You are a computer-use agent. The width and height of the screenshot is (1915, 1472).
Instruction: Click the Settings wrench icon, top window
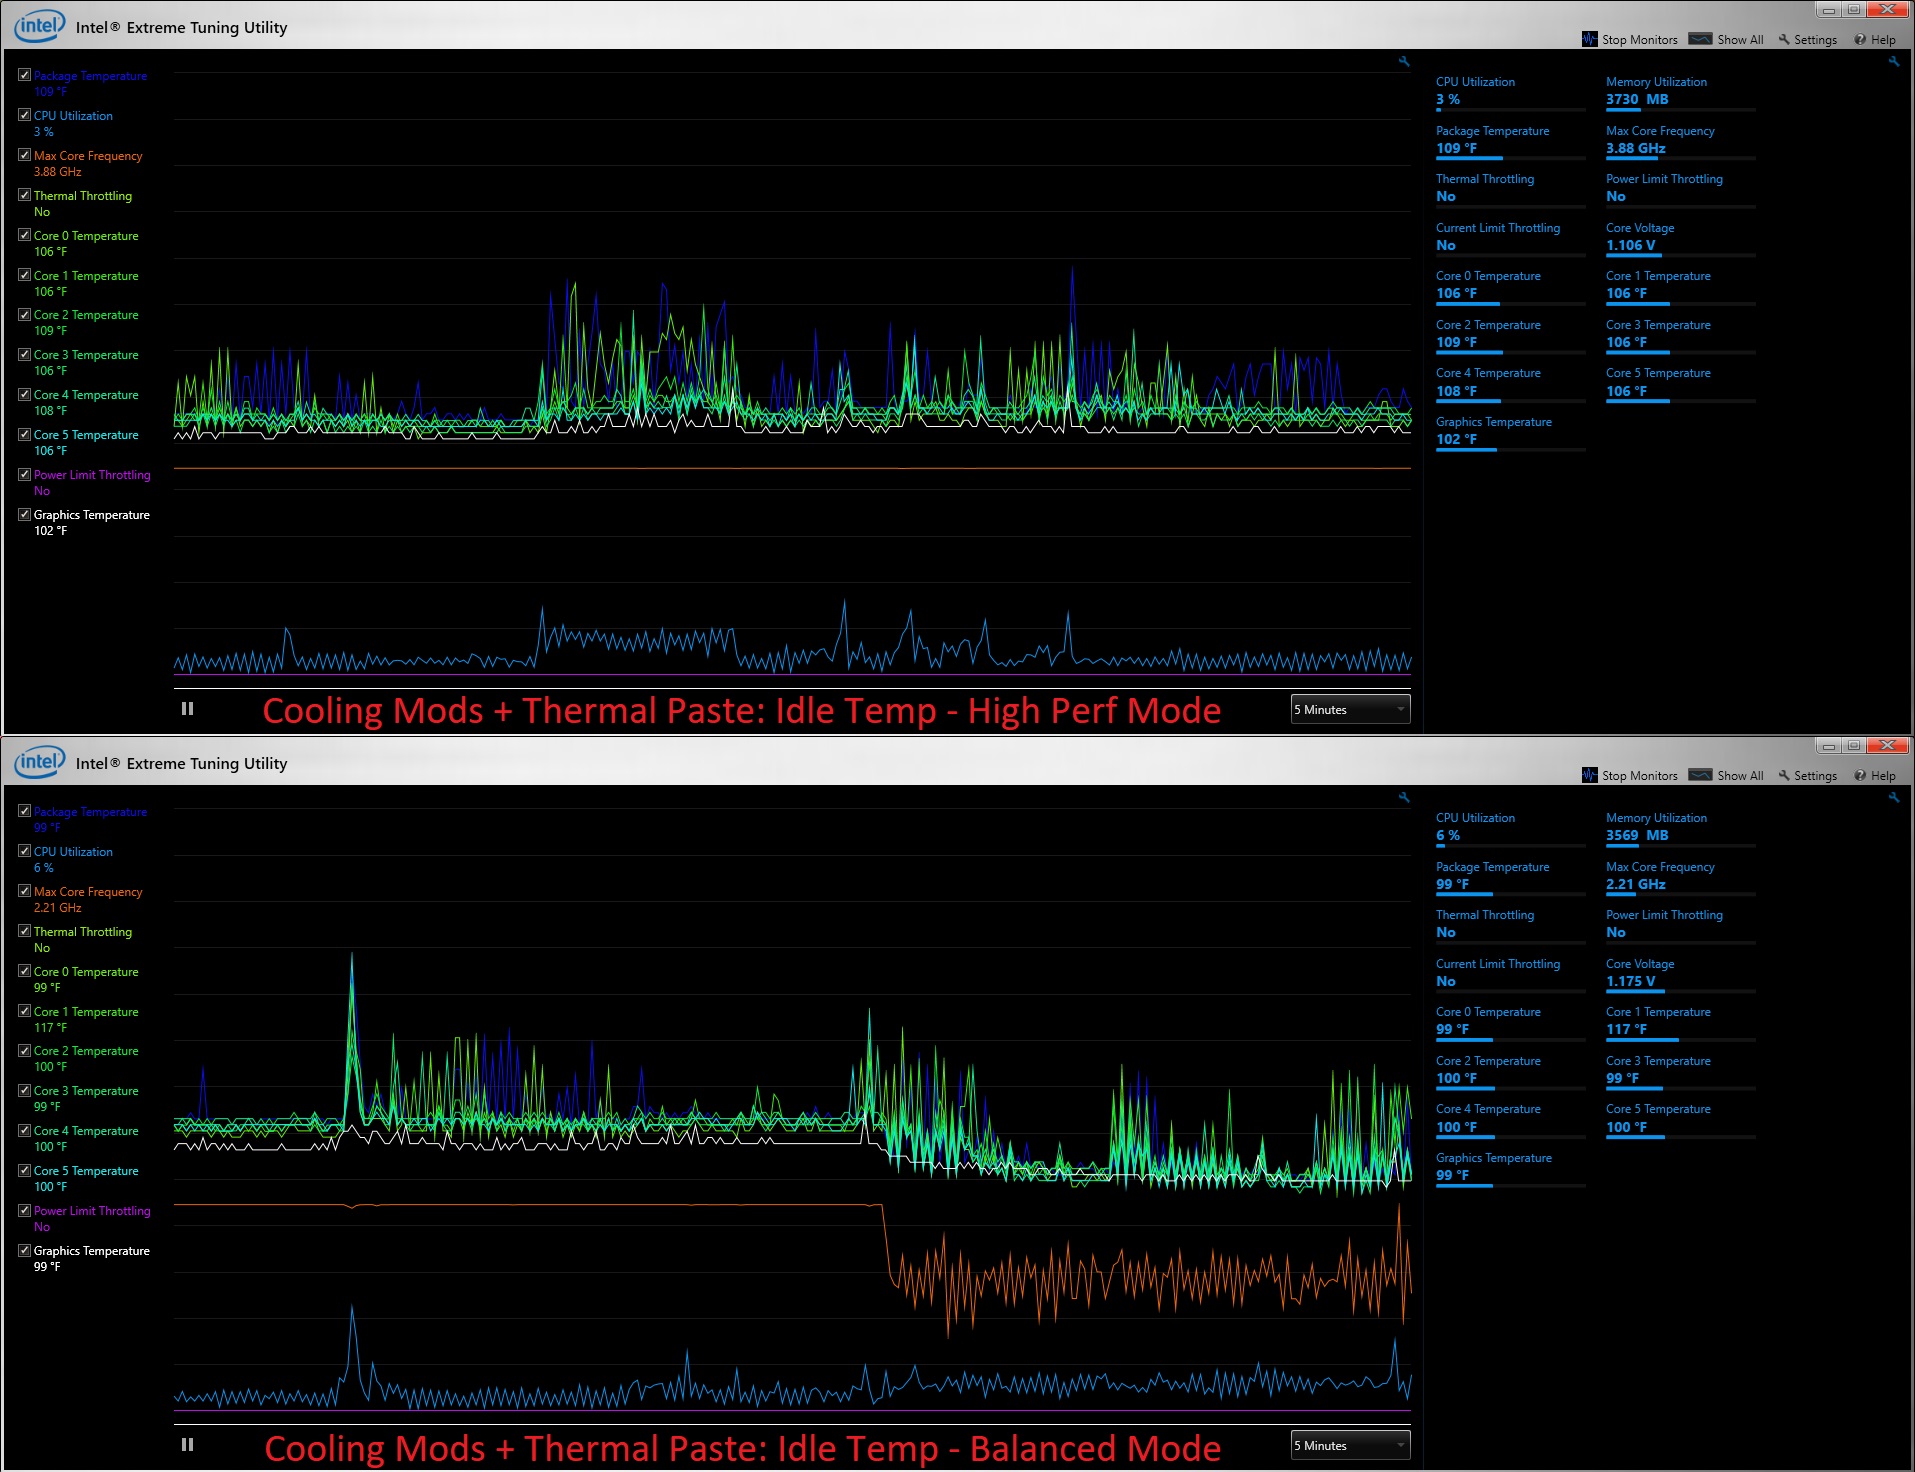coord(1784,40)
